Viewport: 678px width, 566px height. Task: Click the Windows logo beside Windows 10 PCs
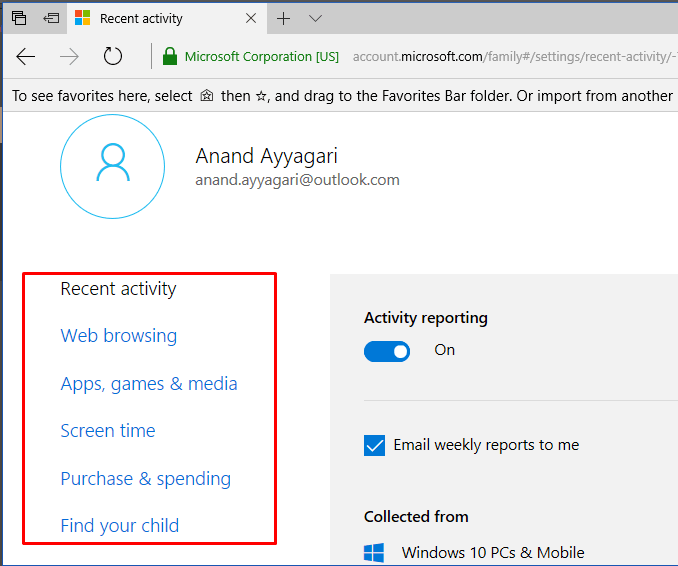[374, 553]
